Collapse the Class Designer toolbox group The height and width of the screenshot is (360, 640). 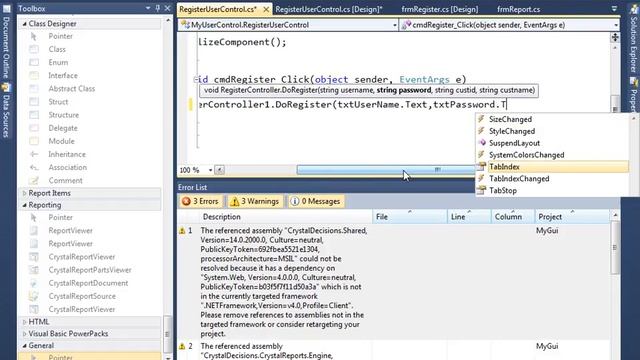pos(24,24)
